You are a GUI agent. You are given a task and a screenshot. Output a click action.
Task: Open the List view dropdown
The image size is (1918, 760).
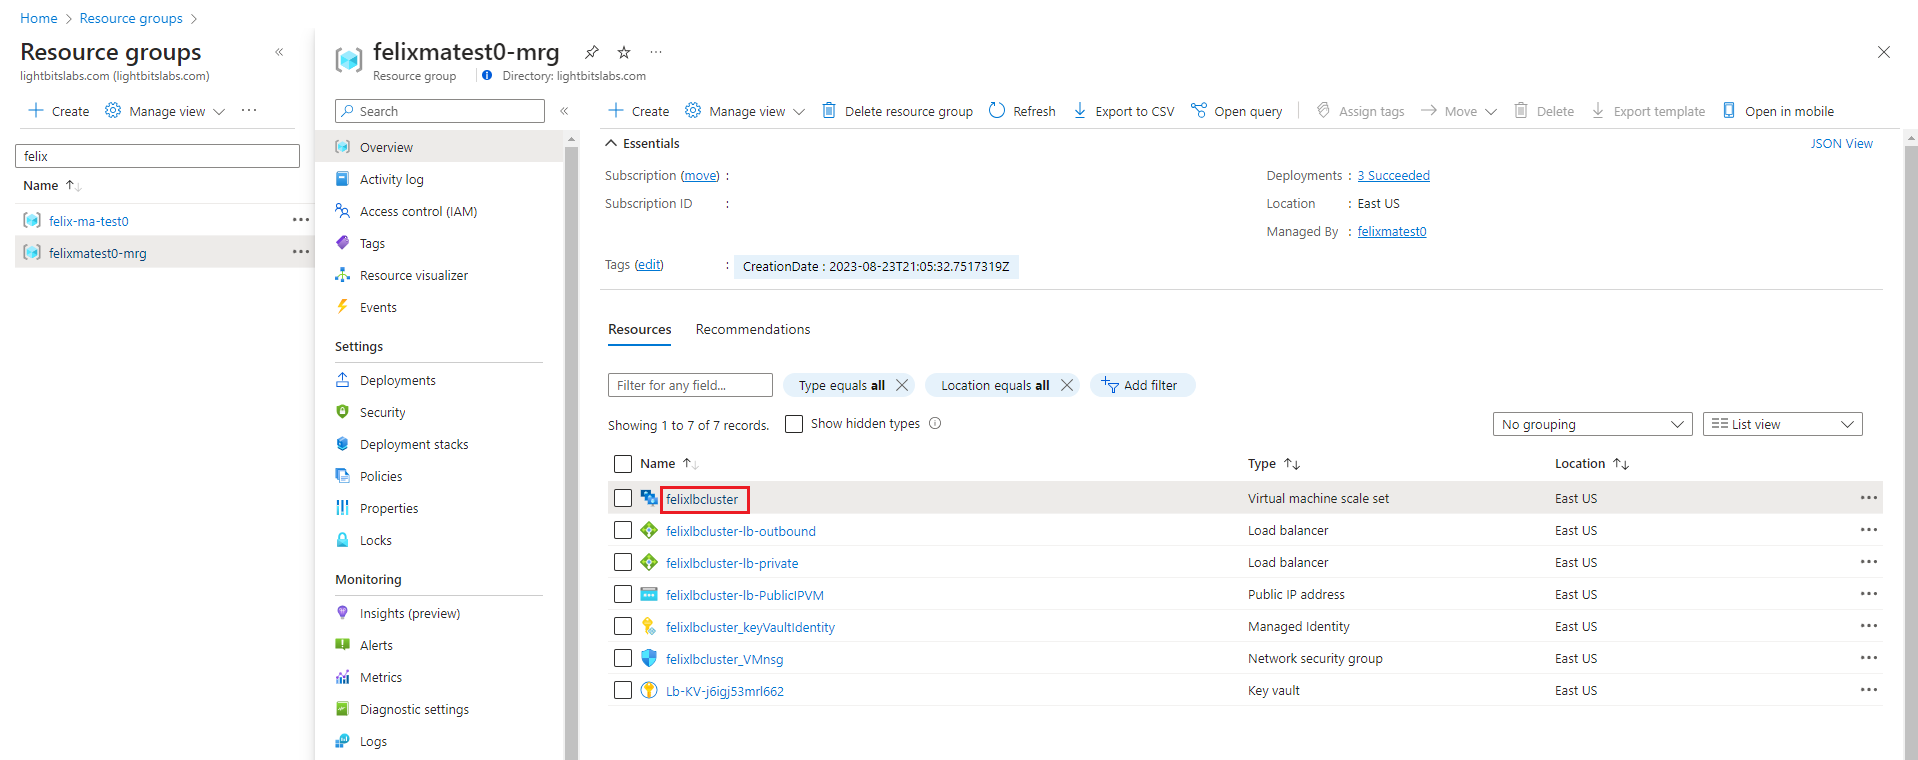(1782, 424)
